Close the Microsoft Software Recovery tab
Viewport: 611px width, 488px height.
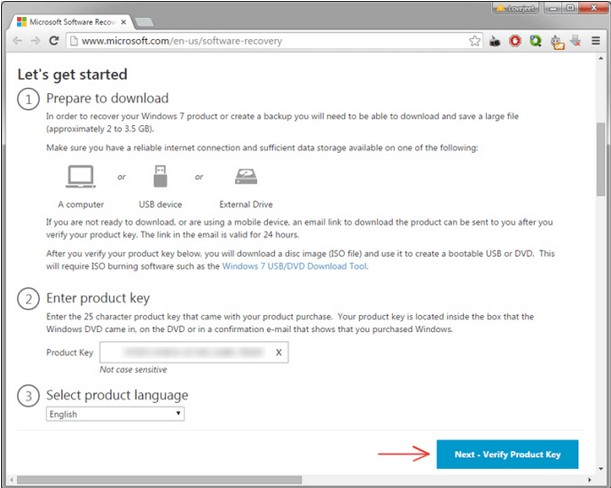click(123, 22)
